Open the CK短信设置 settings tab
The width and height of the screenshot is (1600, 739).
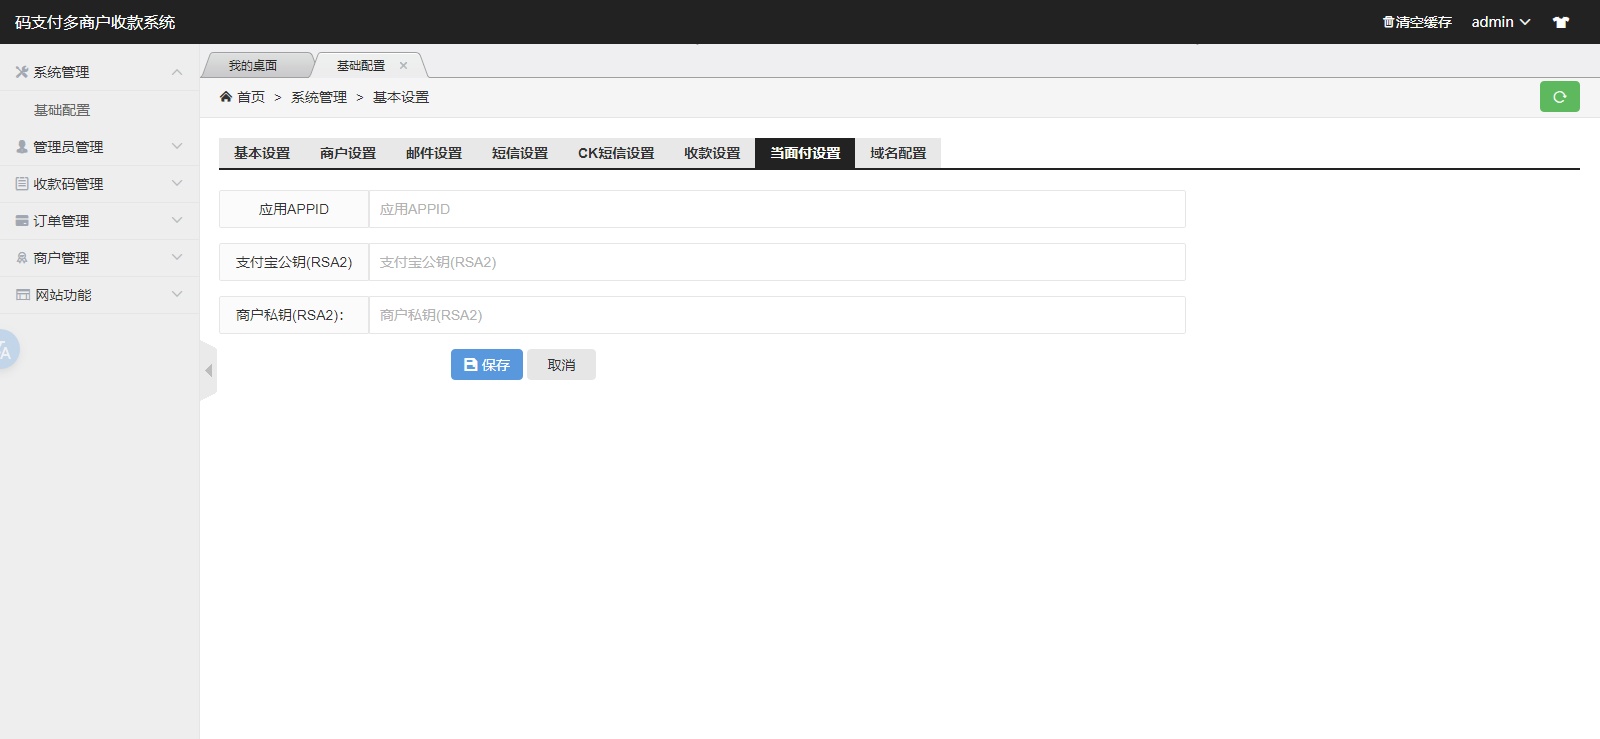pos(616,153)
